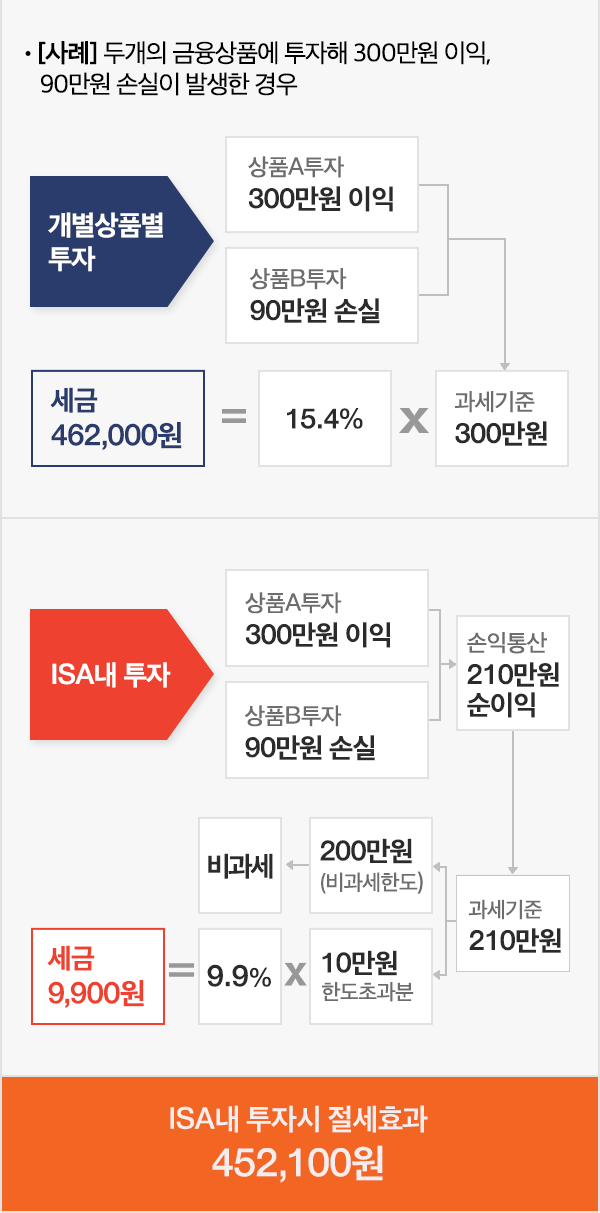Click the equals sign beside 세금 462,000원

pos(233,417)
